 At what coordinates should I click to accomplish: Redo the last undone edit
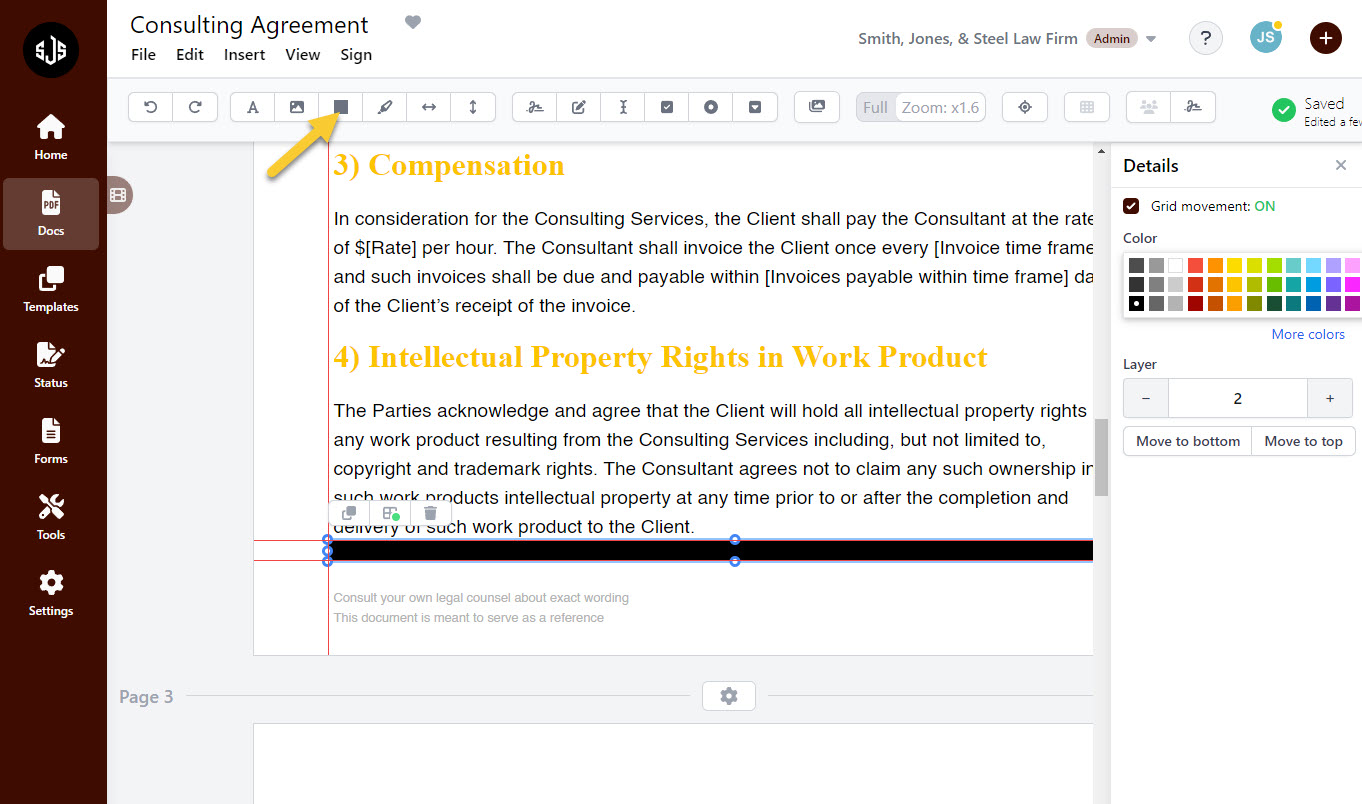(196, 107)
